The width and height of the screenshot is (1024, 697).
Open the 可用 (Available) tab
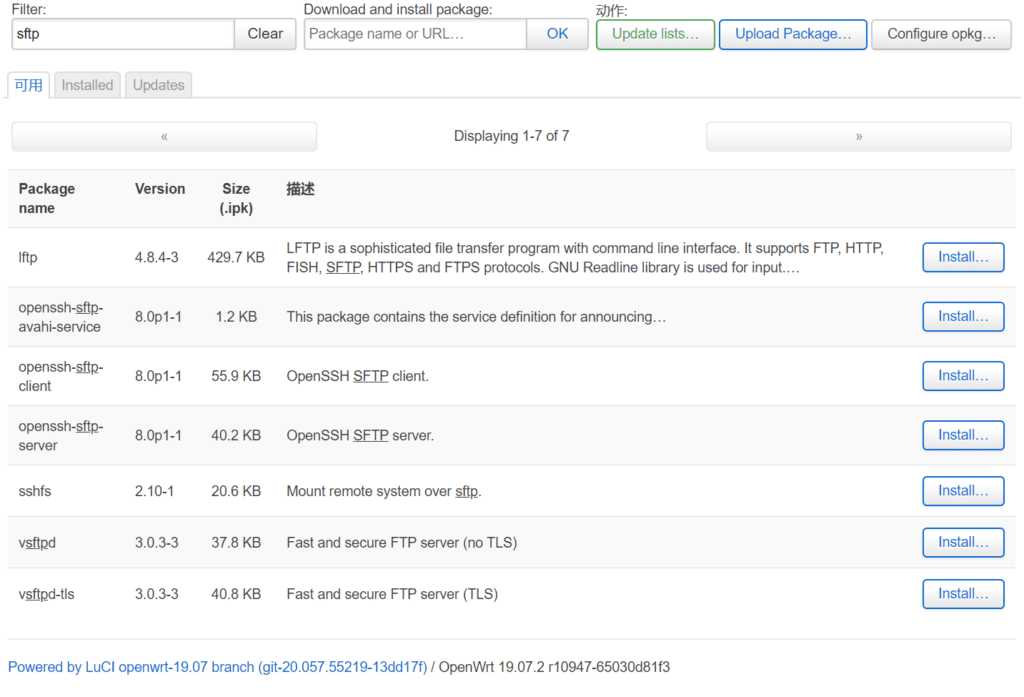pyautogui.click(x=28, y=85)
